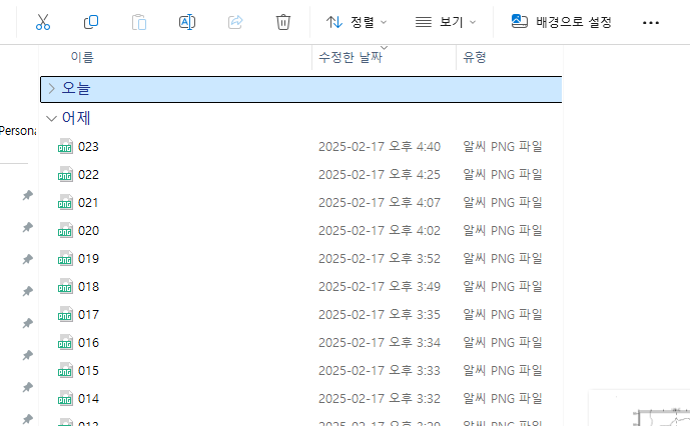Sort by the 이름 column header
The image size is (690, 426).
tap(82, 57)
